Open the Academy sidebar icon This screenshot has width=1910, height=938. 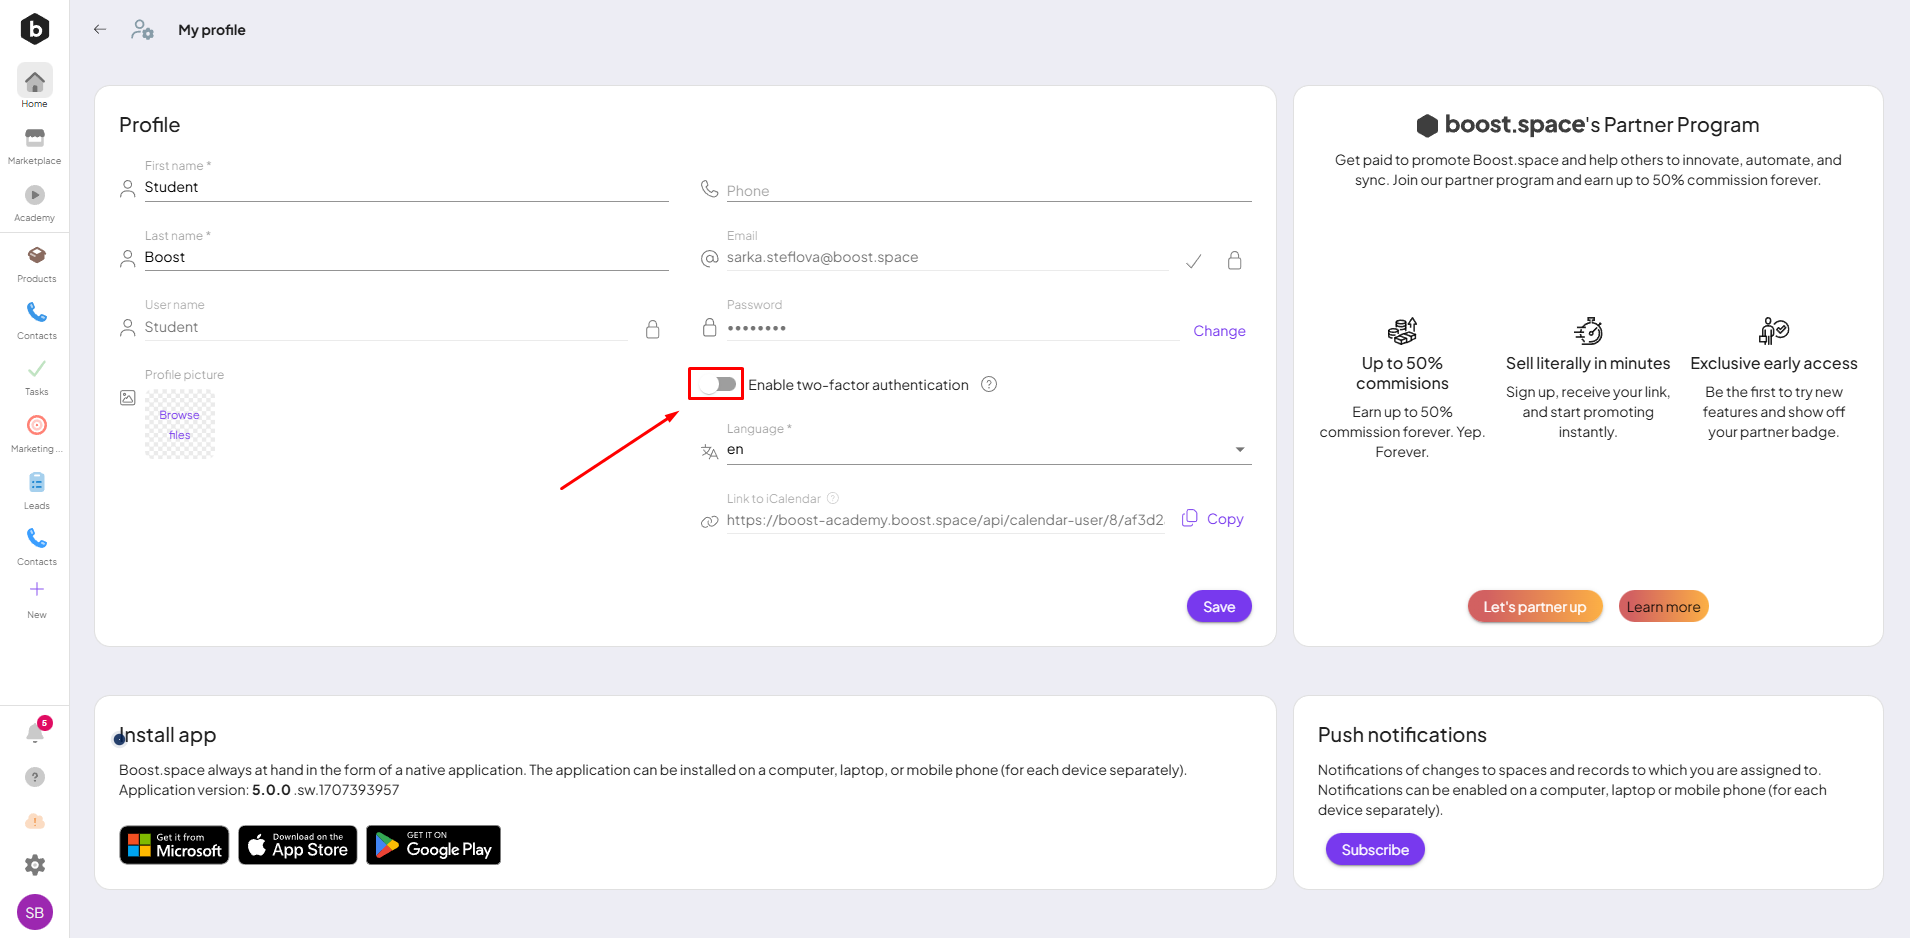[35, 196]
